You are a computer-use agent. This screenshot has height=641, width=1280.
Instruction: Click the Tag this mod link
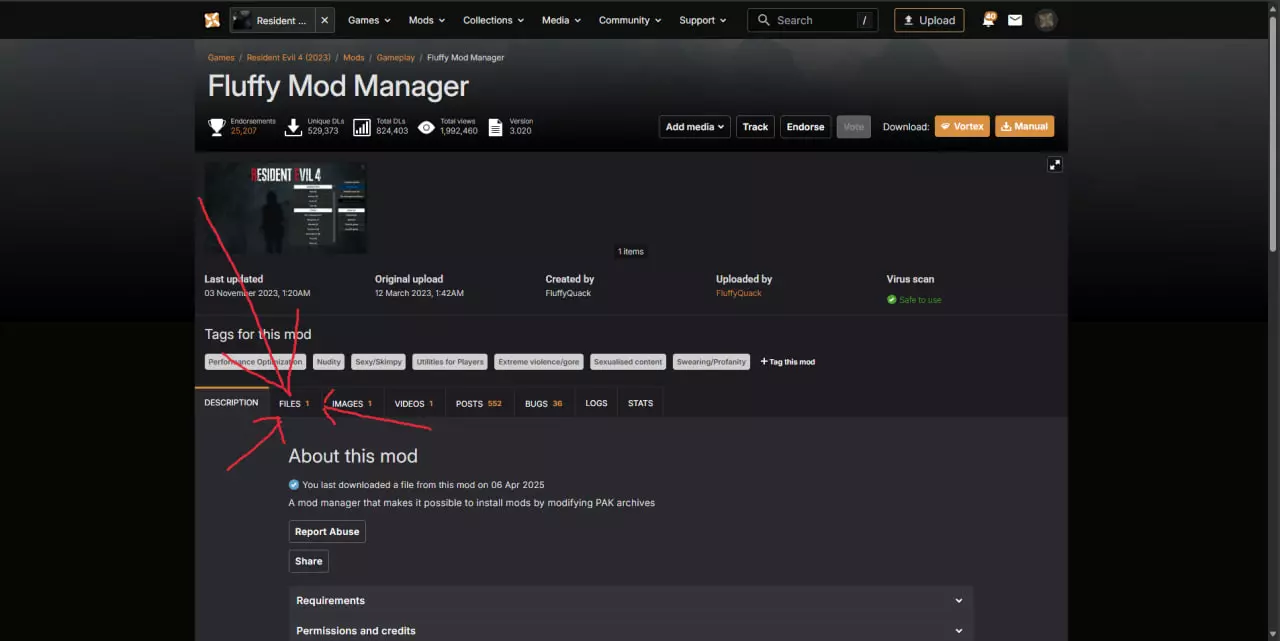[788, 362]
